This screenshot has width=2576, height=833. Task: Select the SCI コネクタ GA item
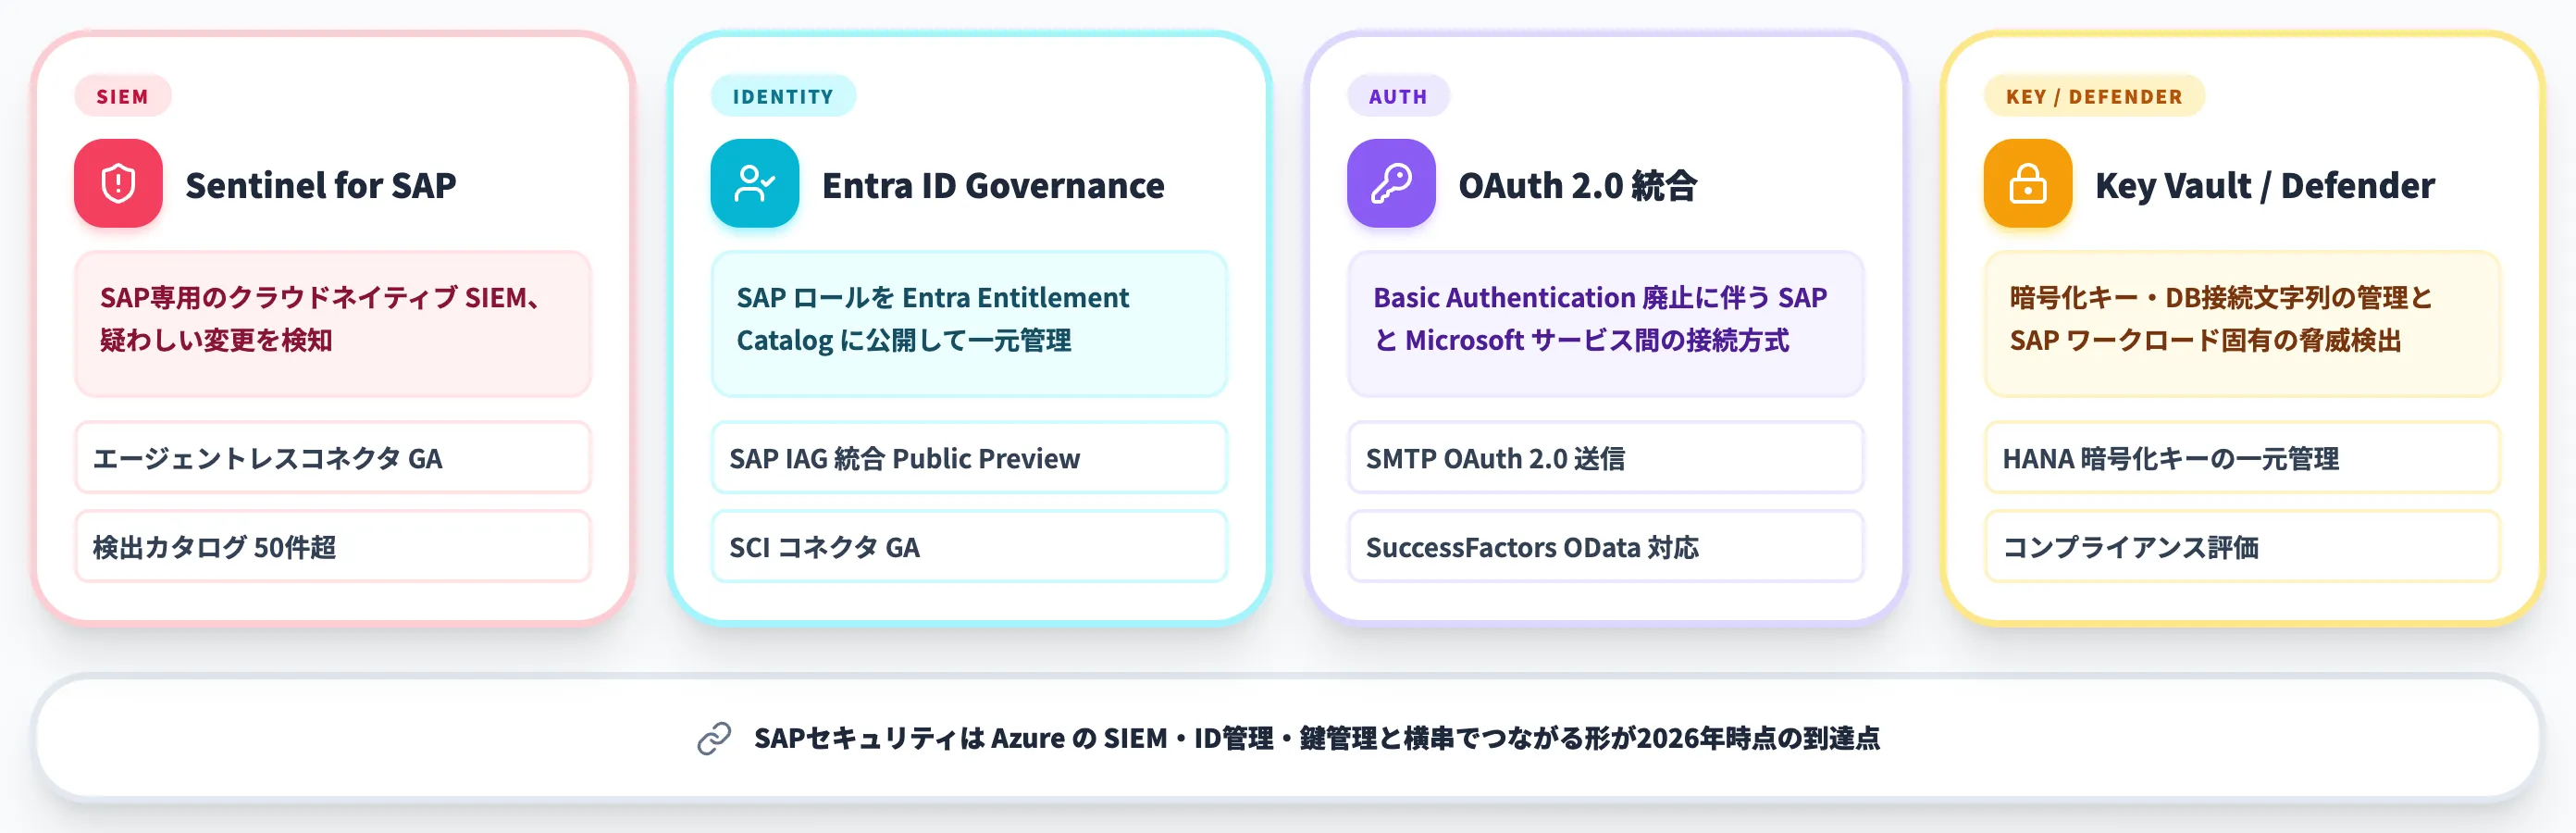coord(969,547)
